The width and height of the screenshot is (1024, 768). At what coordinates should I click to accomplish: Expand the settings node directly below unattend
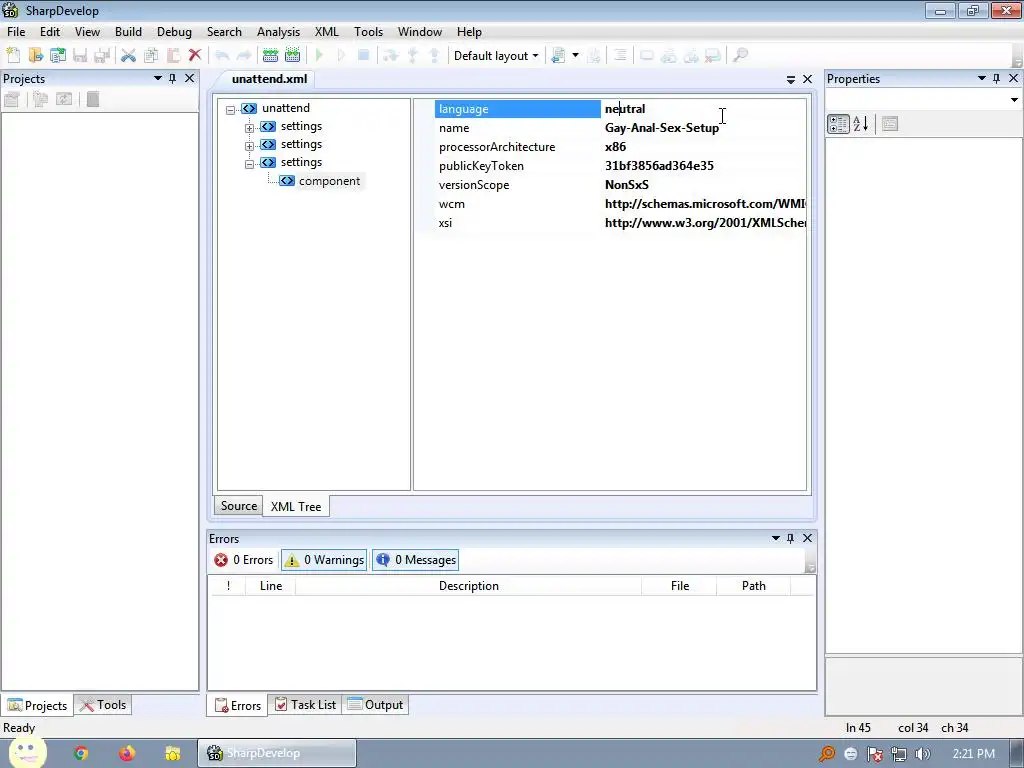pyautogui.click(x=249, y=128)
